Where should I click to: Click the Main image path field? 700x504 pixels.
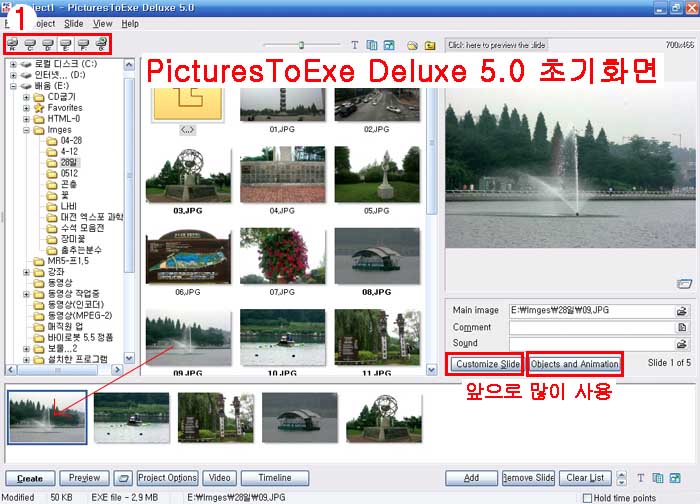click(592, 311)
